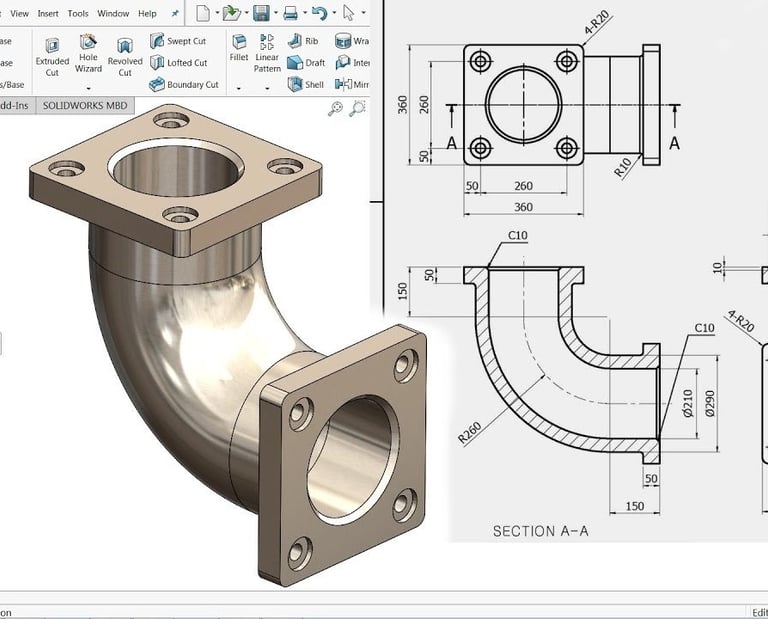Open the Help menu
The image size is (768, 619).
(147, 14)
